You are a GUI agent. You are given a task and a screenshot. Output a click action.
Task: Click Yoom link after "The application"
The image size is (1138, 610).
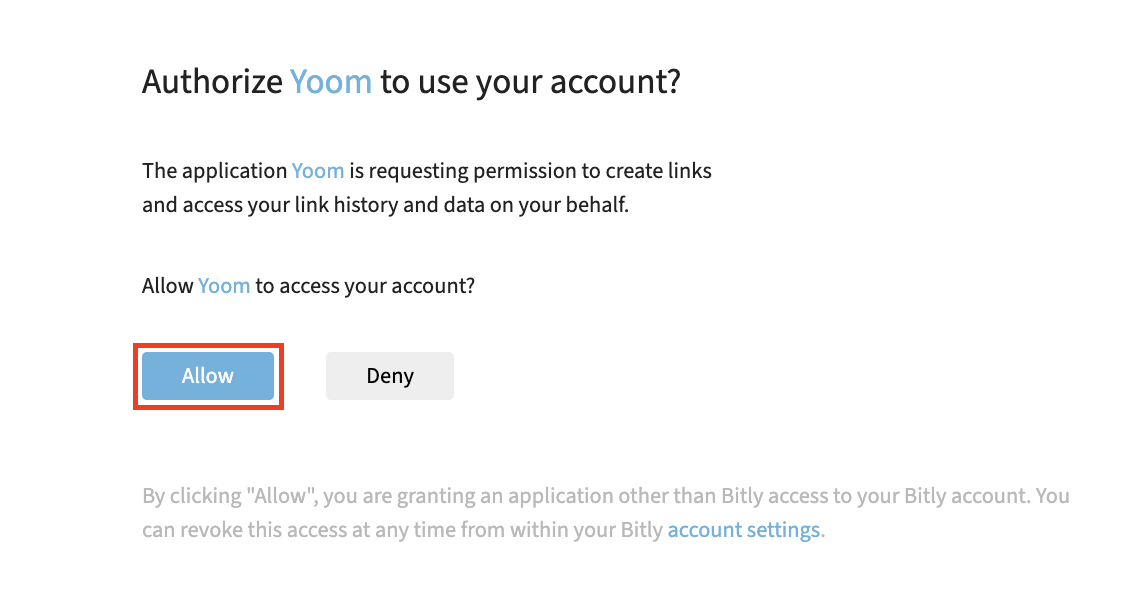click(x=318, y=171)
